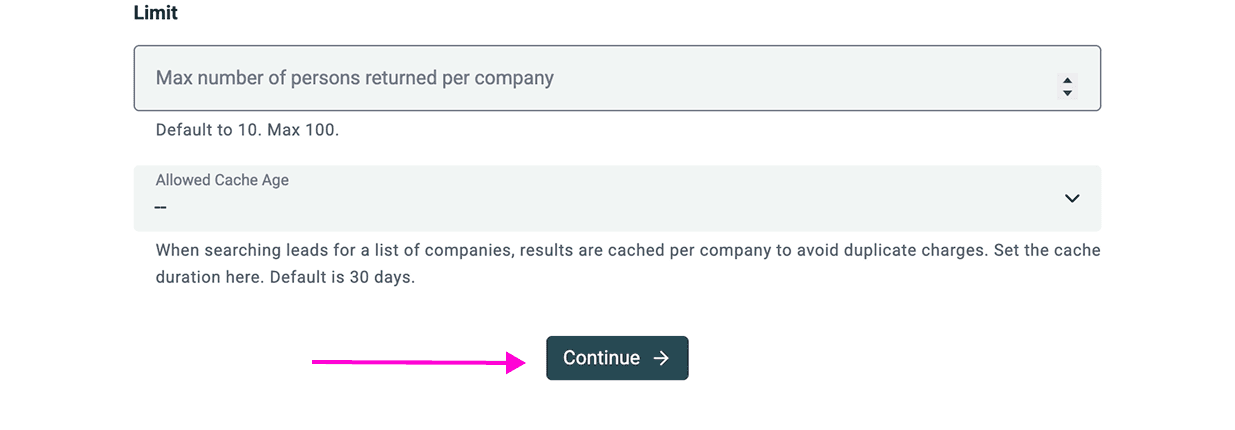1235x430 pixels.
Task: Click the right arrow icon inside Continue
Action: pos(661,358)
